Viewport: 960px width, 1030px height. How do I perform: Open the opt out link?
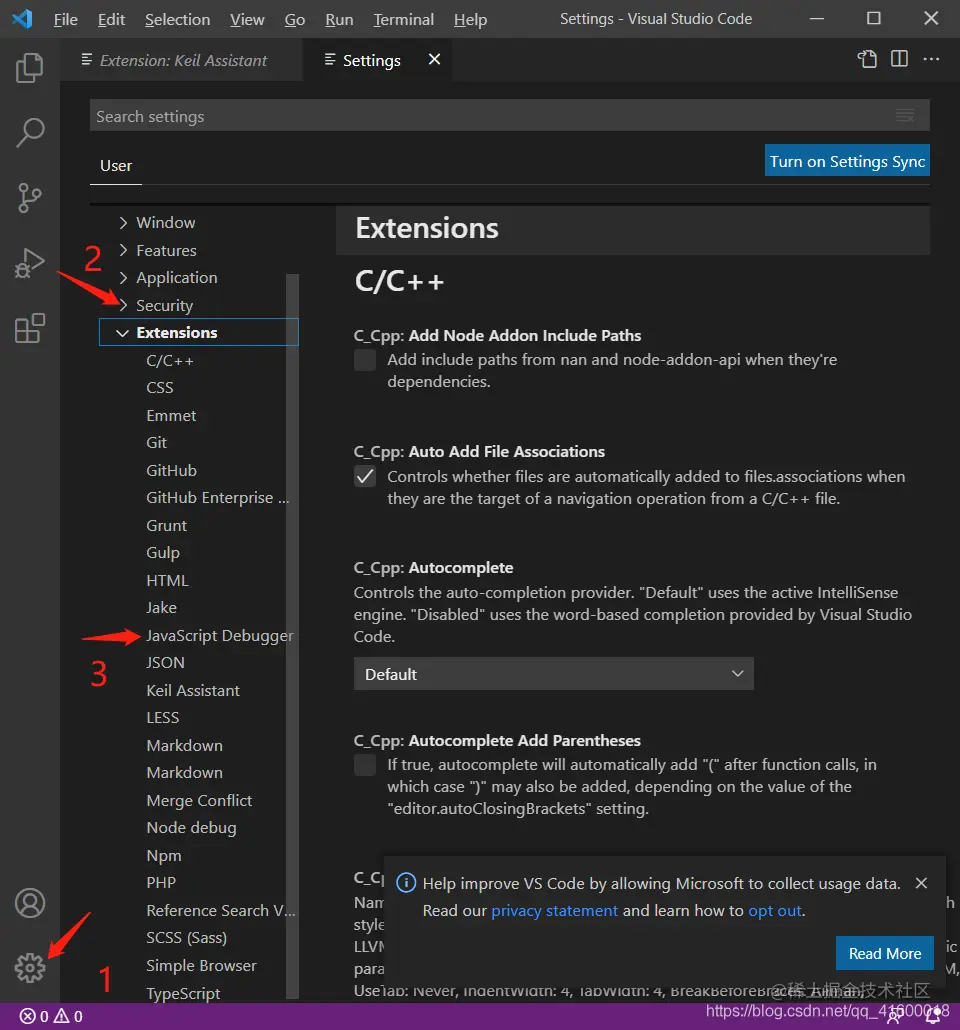[x=775, y=910]
